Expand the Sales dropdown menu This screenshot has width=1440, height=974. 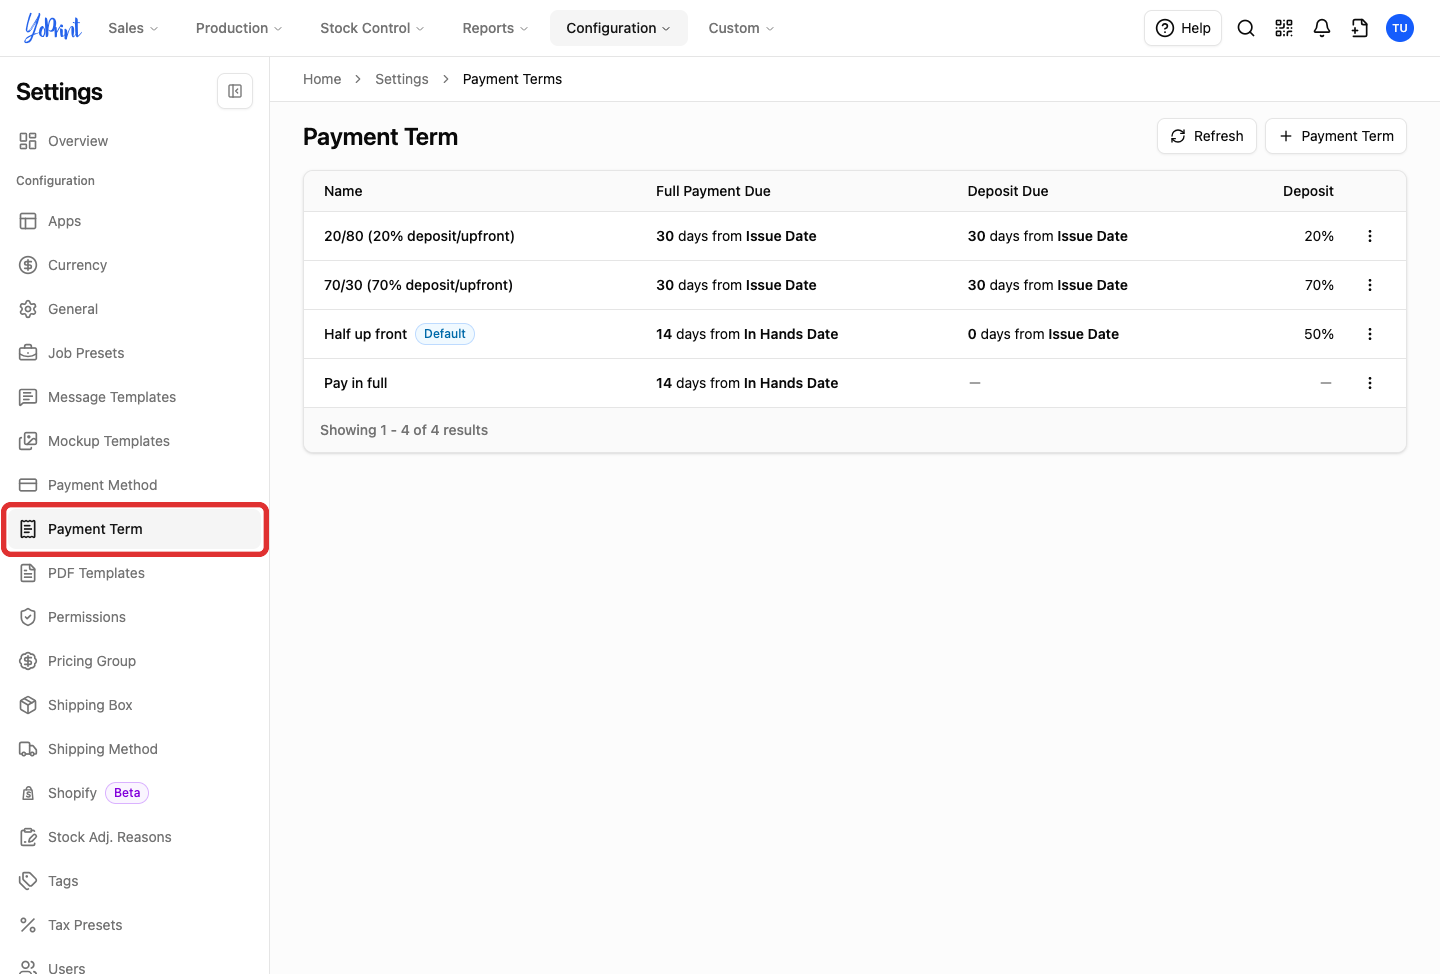[133, 28]
